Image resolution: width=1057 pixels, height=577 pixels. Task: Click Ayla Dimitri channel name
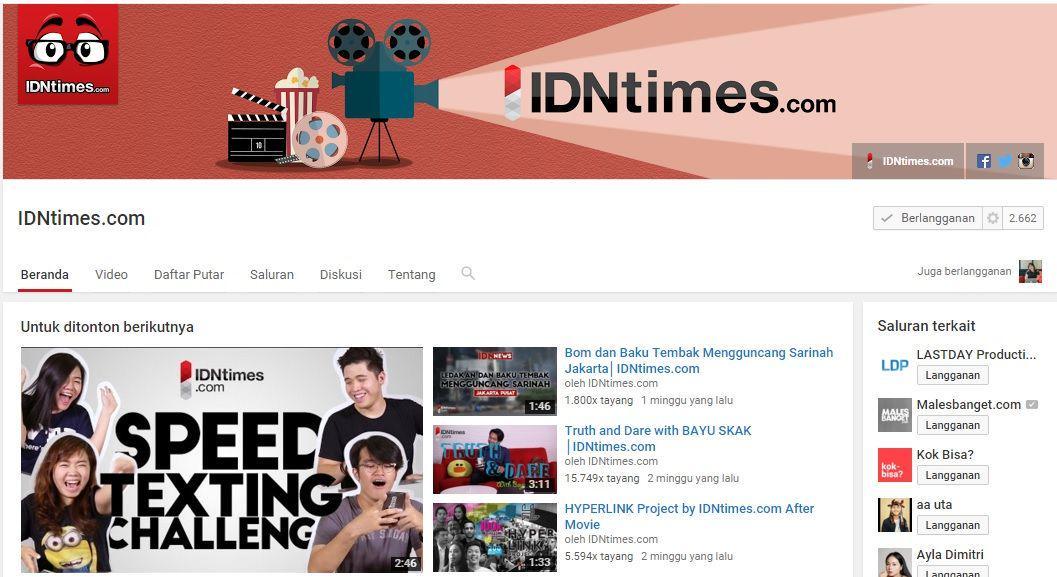coord(950,554)
